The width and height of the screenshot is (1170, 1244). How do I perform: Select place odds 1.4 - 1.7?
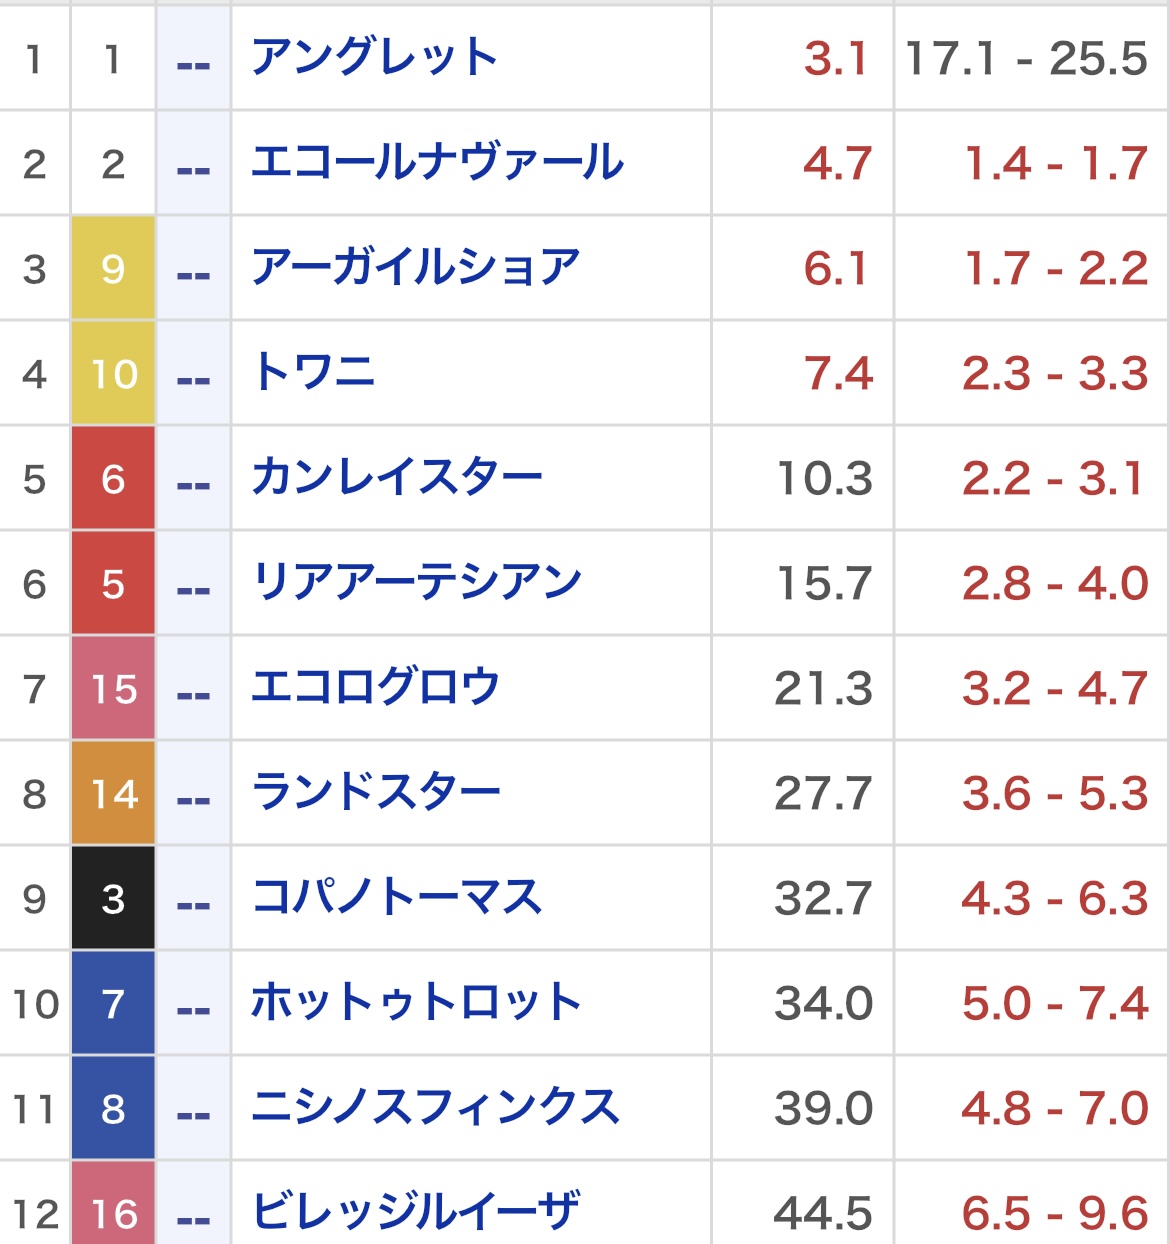coord(1055,164)
